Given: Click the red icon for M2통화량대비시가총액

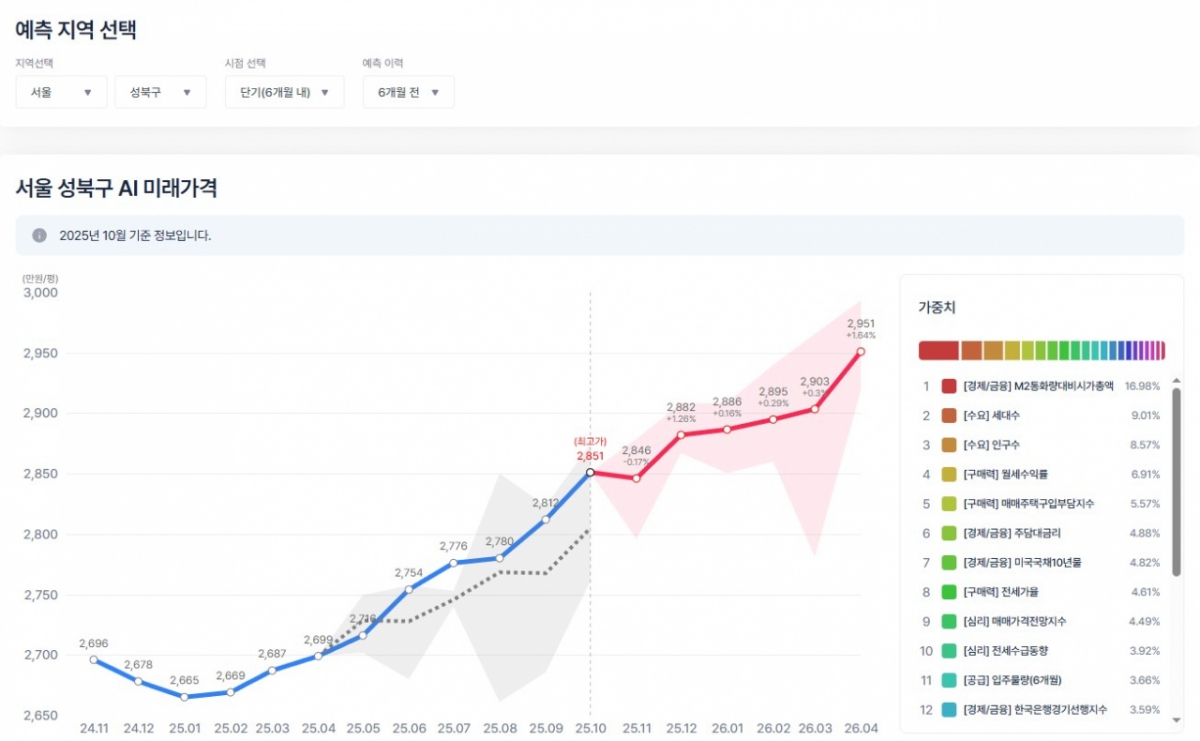Looking at the screenshot, I should coord(949,386).
